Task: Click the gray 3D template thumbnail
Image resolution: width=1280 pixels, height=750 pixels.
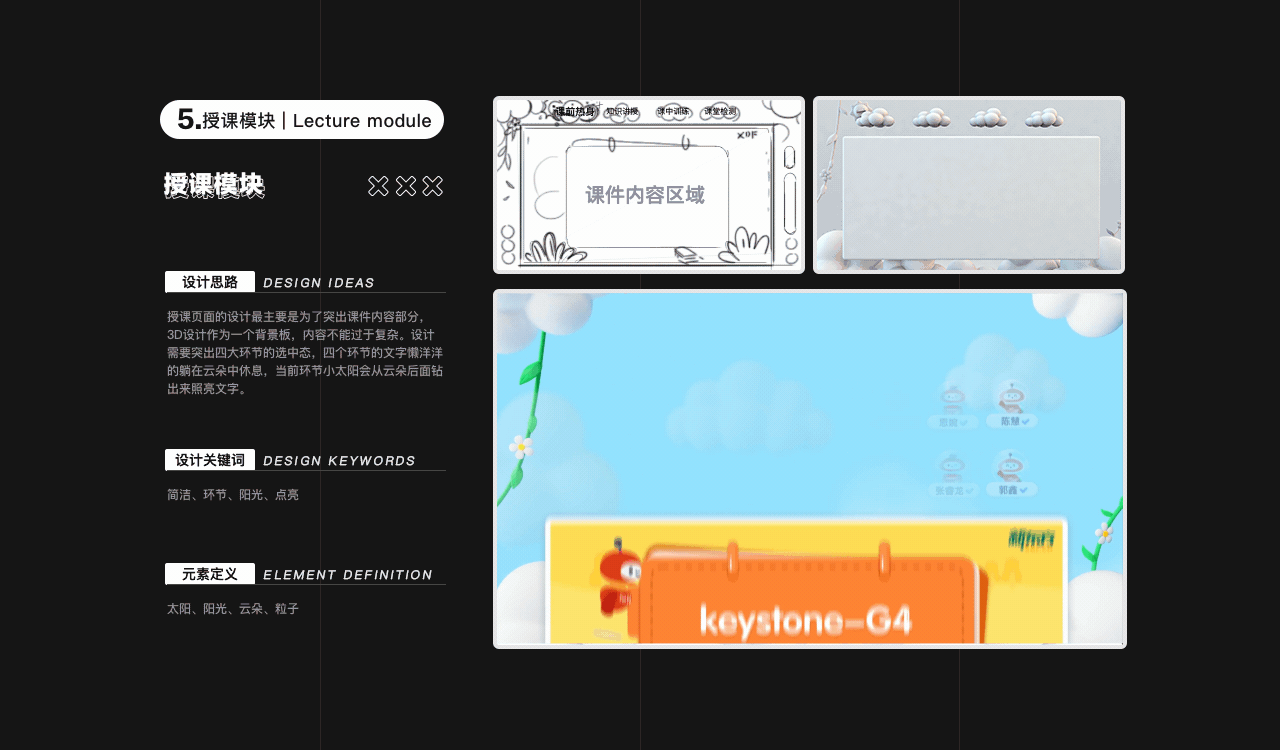Action: coord(968,184)
